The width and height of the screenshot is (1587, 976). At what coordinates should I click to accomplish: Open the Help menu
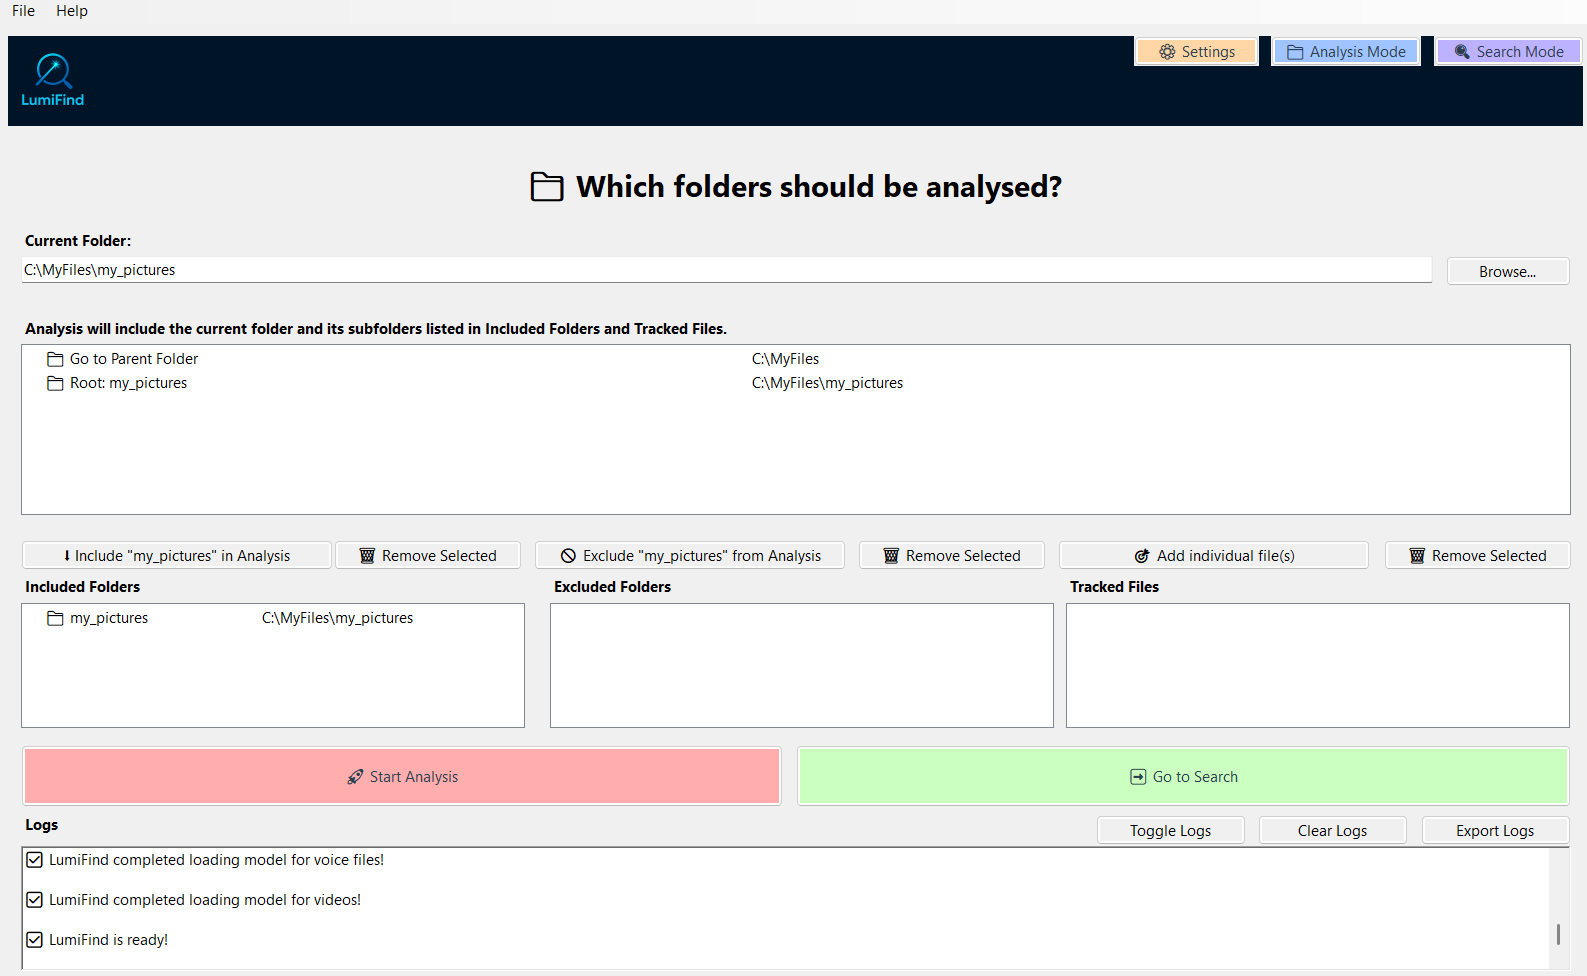pos(72,11)
